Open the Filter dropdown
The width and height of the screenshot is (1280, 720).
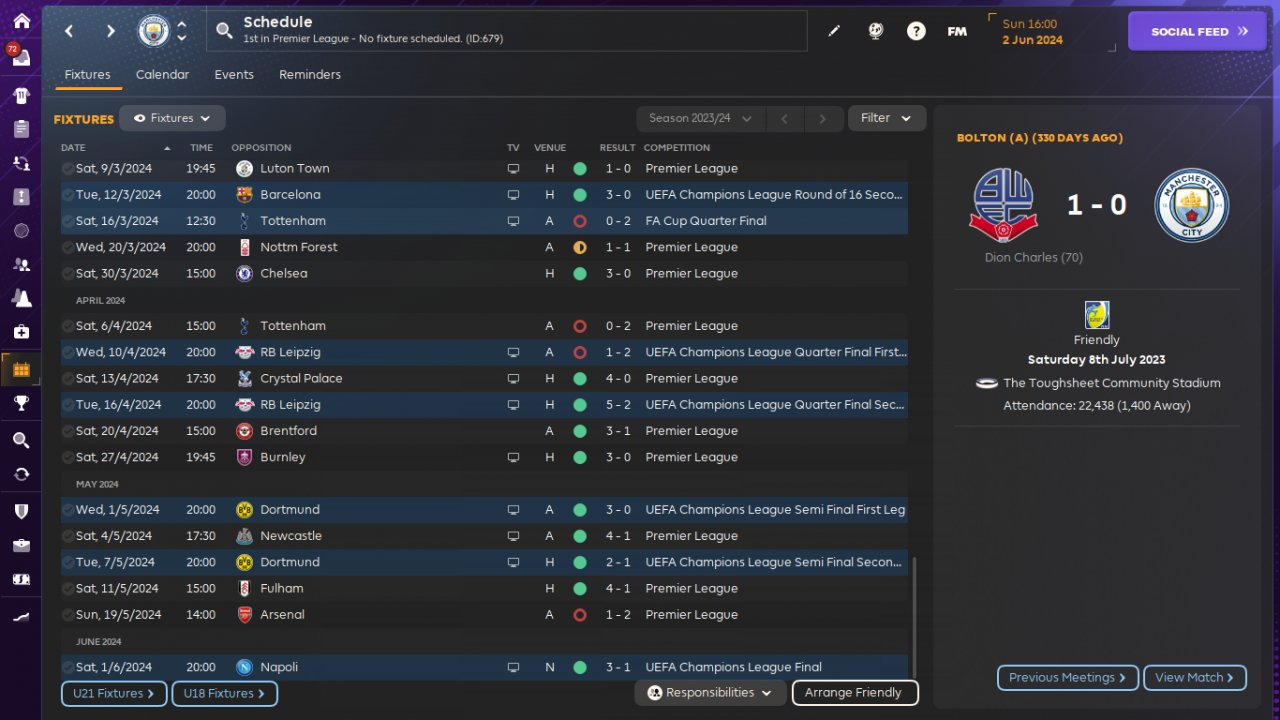click(887, 118)
